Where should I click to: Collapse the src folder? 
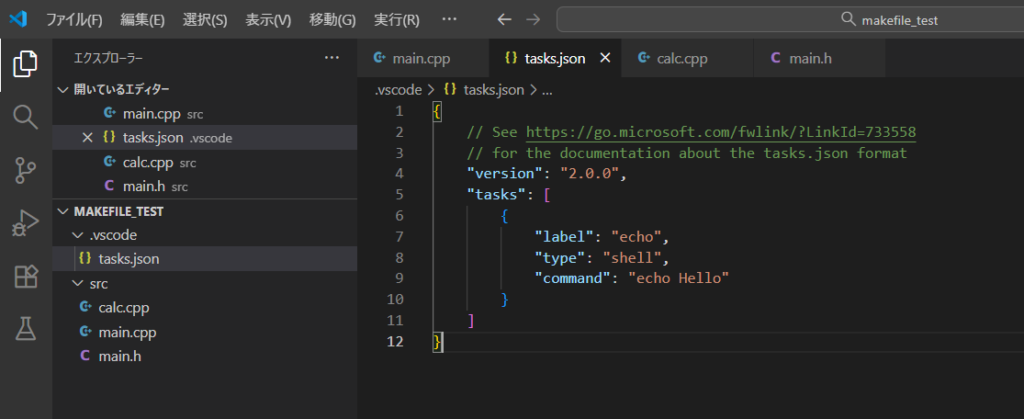pyautogui.click(x=79, y=284)
